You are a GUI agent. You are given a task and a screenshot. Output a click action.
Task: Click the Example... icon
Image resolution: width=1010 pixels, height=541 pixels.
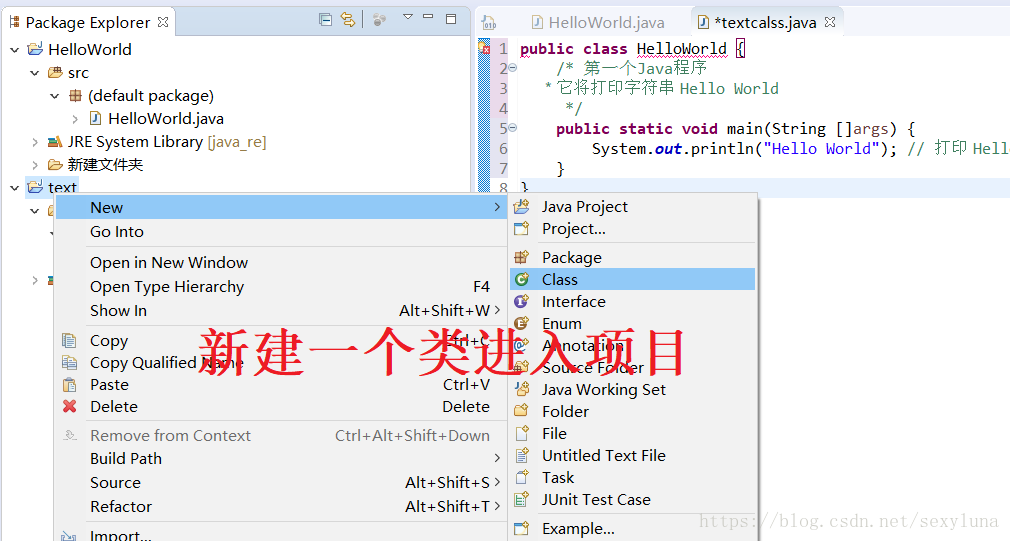(522, 528)
